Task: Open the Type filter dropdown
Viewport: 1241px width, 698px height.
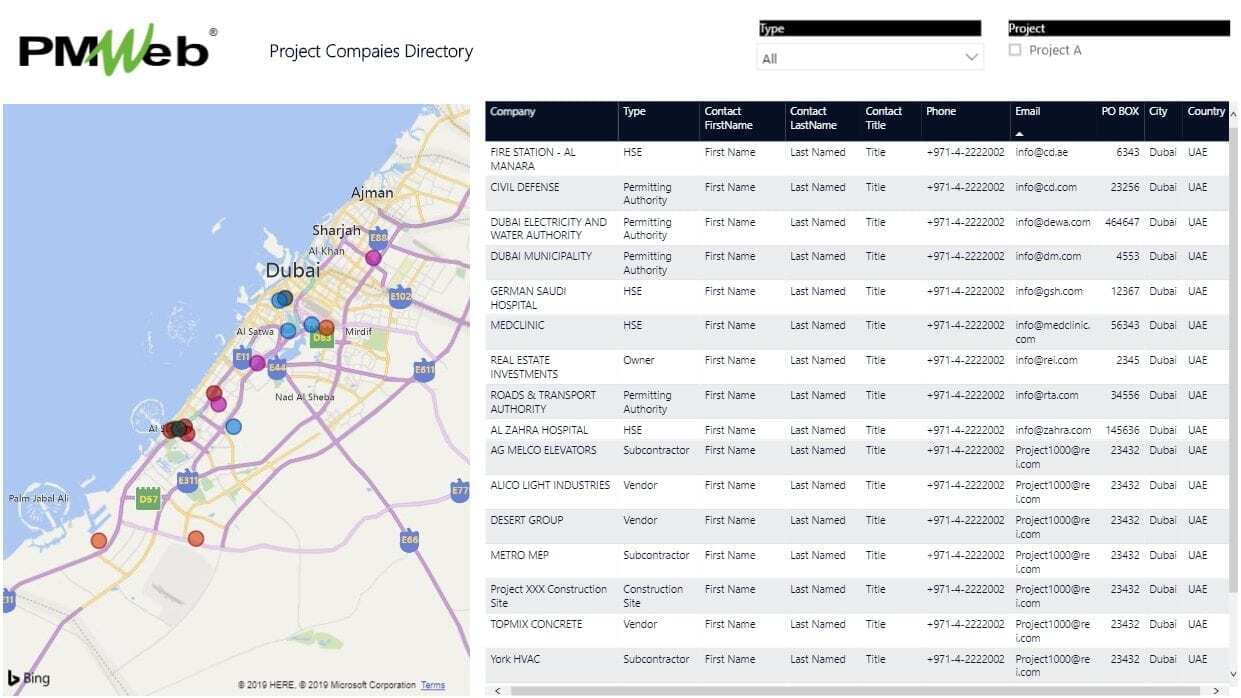Action: point(870,58)
